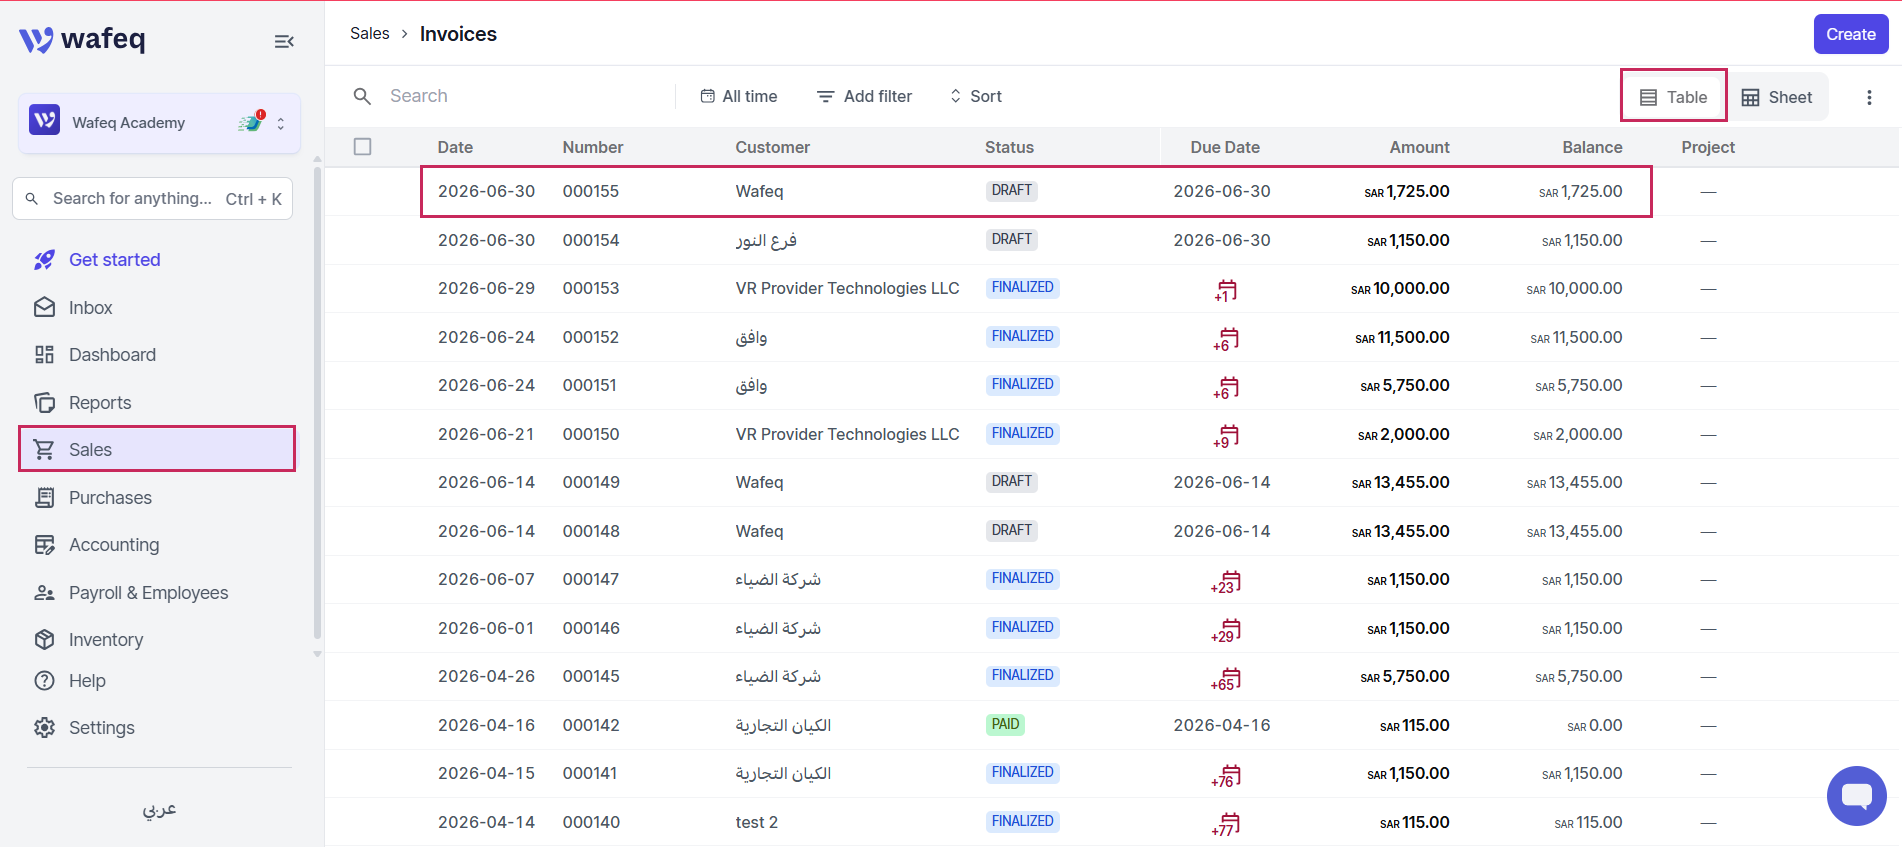
Task: Open the Purchases section
Action: [110, 498]
